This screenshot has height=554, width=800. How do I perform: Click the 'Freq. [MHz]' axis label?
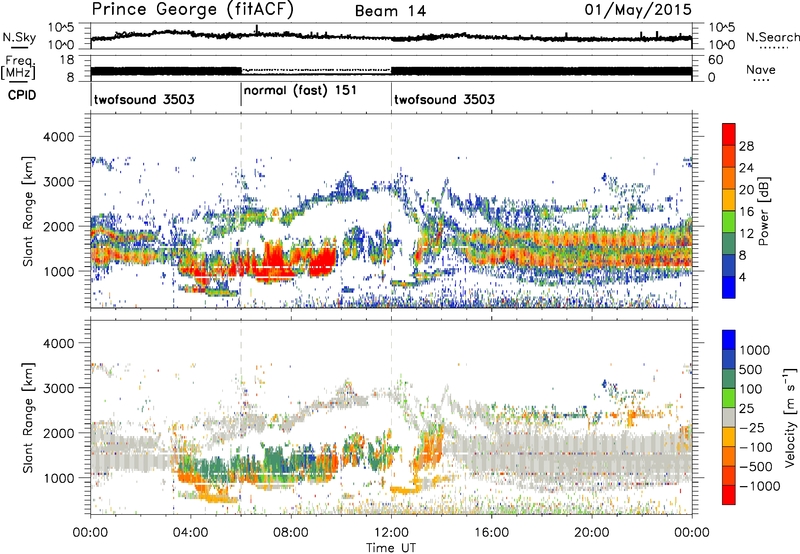coord(18,67)
